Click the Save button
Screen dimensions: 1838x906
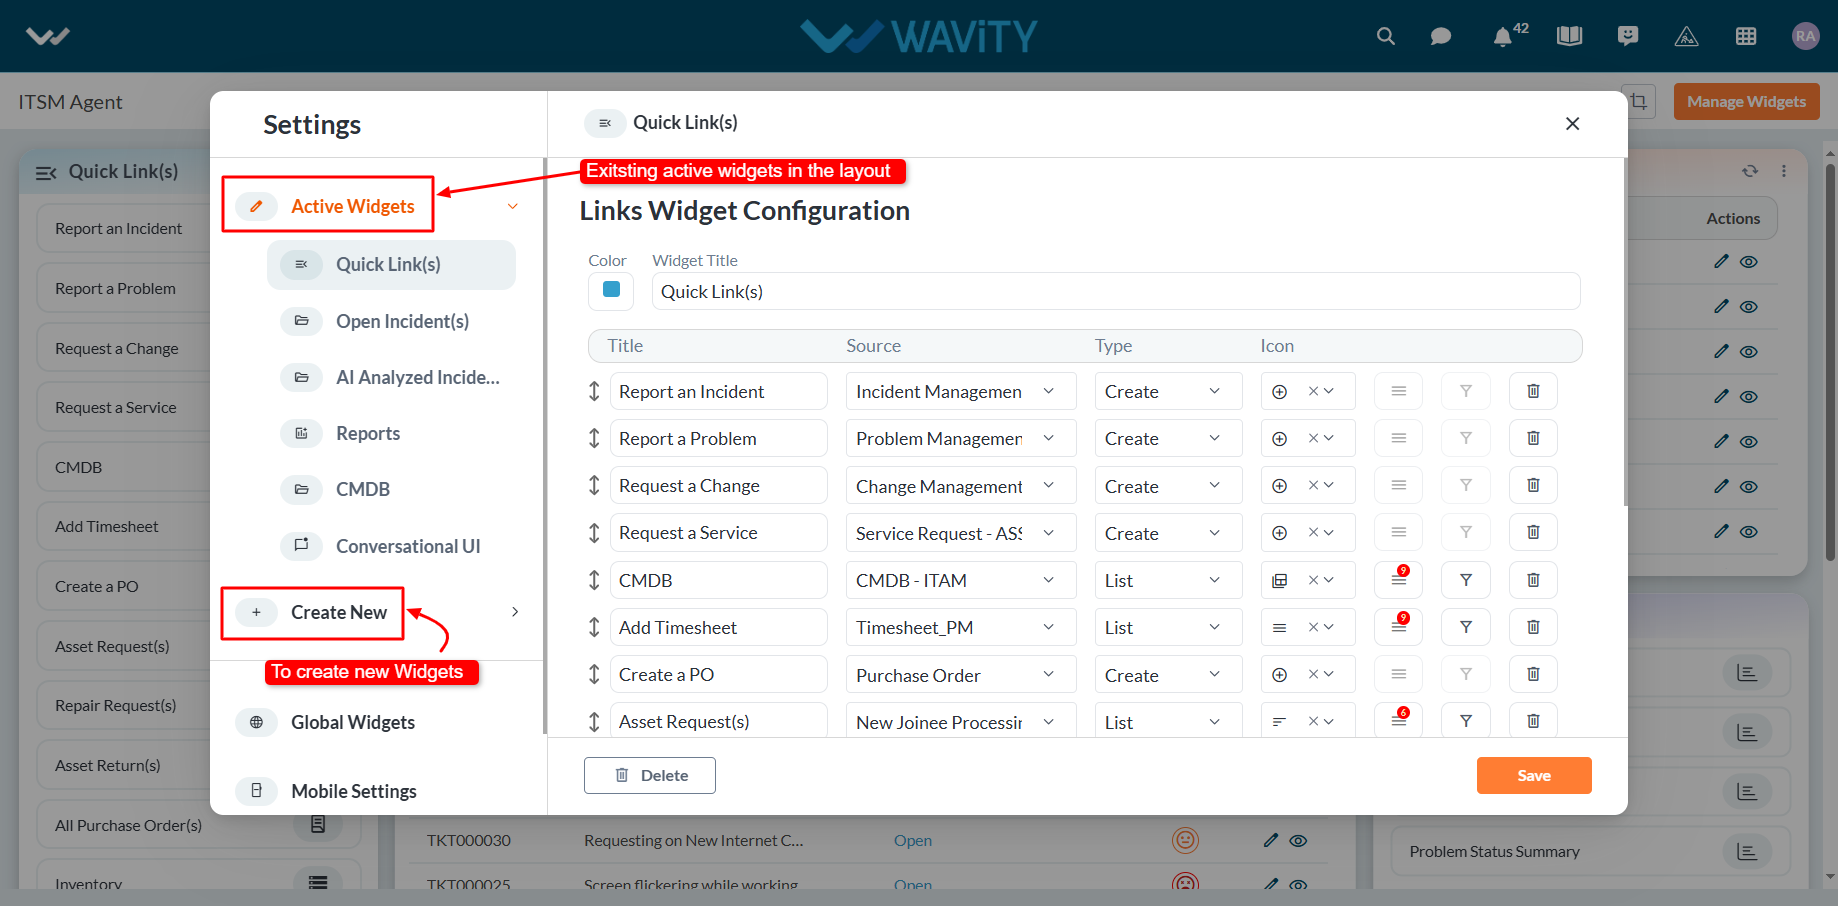[x=1534, y=775]
